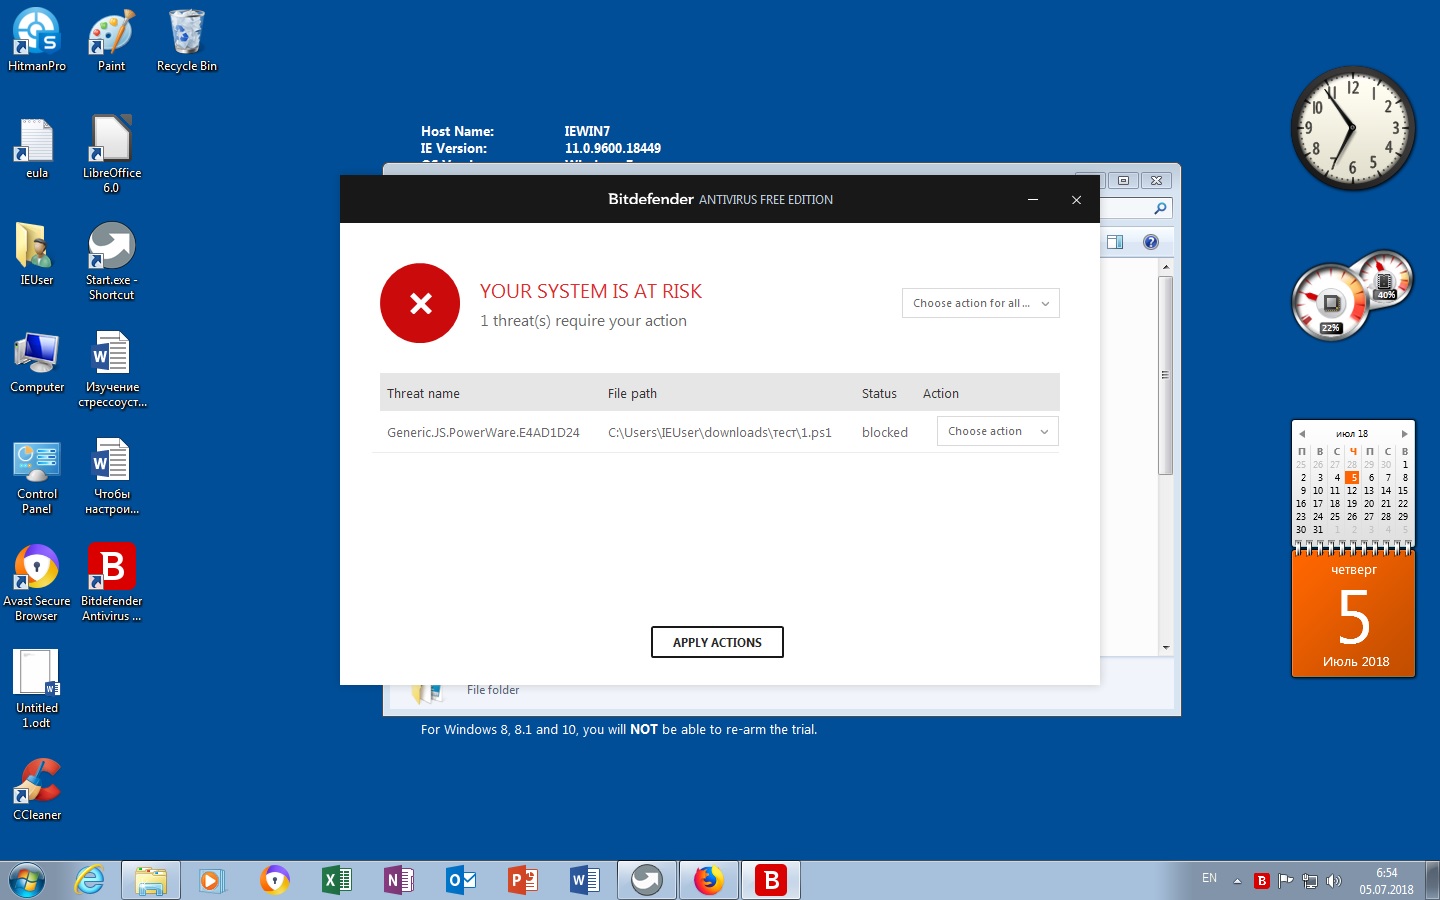Screen dimensions: 1440x900
Task: Click the search icon in the Explorer window
Action: coord(1160,208)
